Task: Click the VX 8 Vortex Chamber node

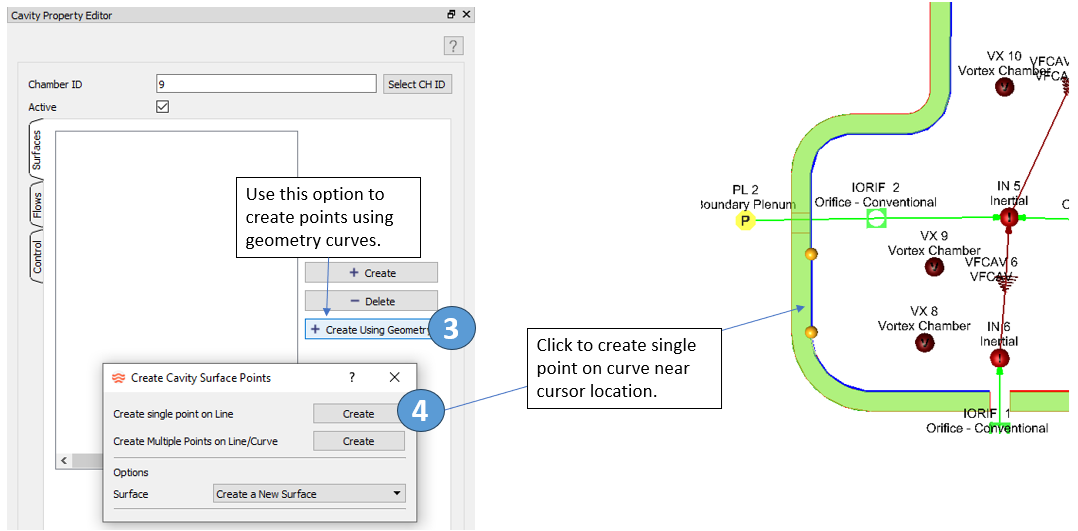Action: click(924, 343)
